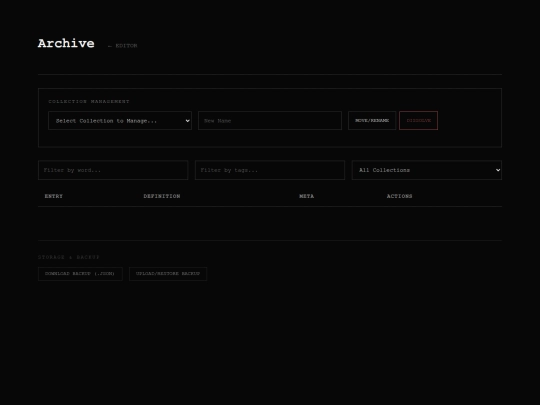Click Download Backup (.json) button
540x405 pixels.
point(80,274)
